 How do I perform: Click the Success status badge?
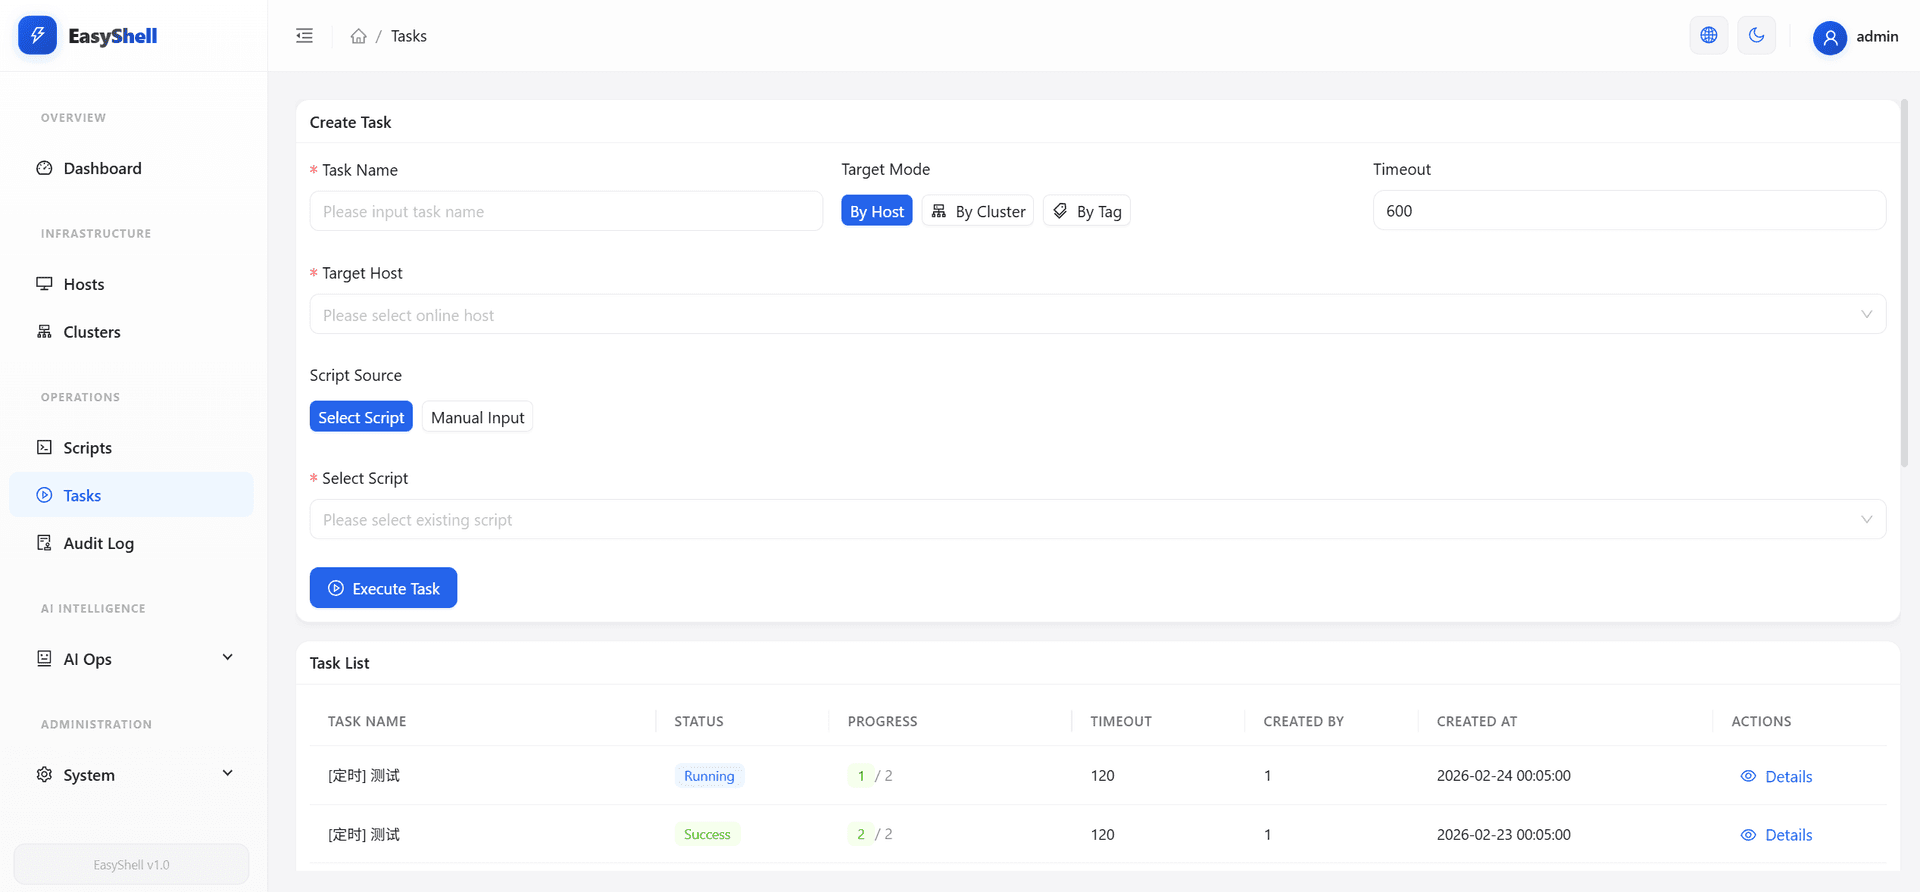(707, 834)
